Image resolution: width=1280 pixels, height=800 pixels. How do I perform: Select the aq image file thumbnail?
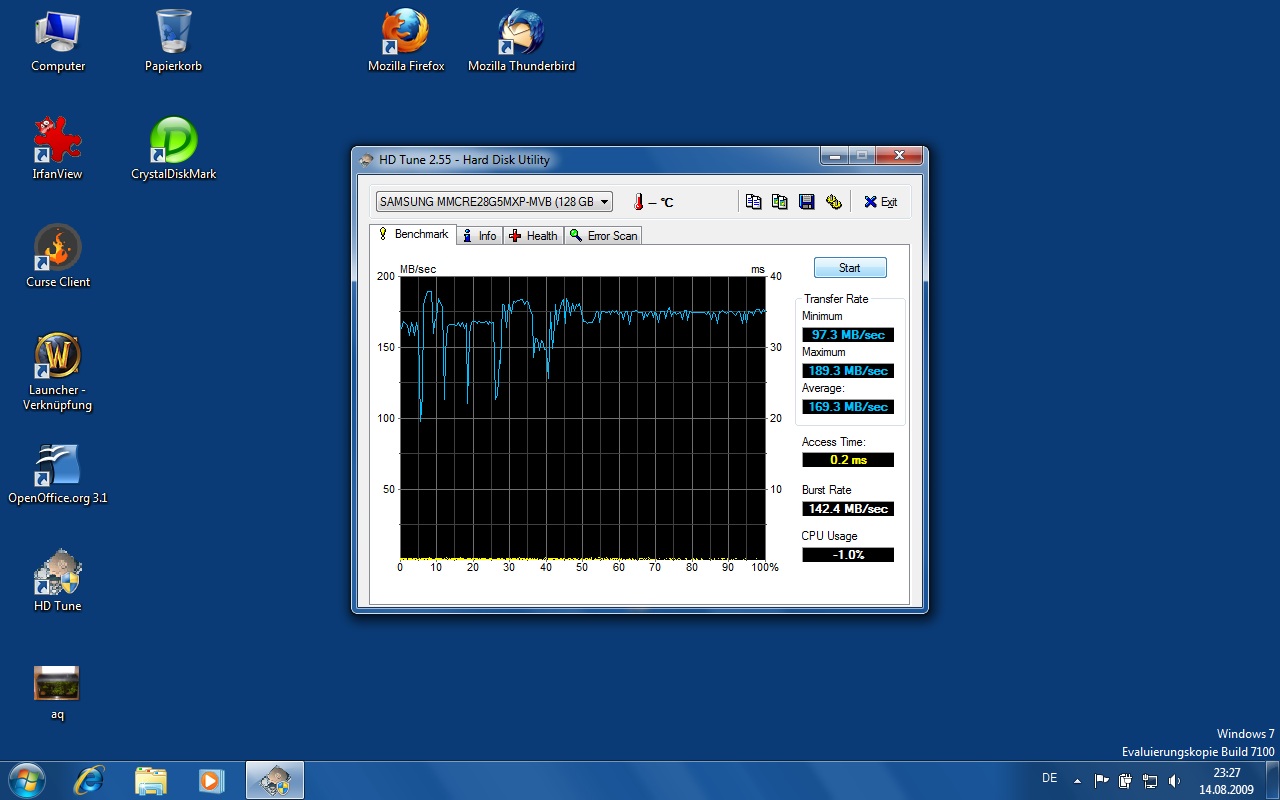57,692
